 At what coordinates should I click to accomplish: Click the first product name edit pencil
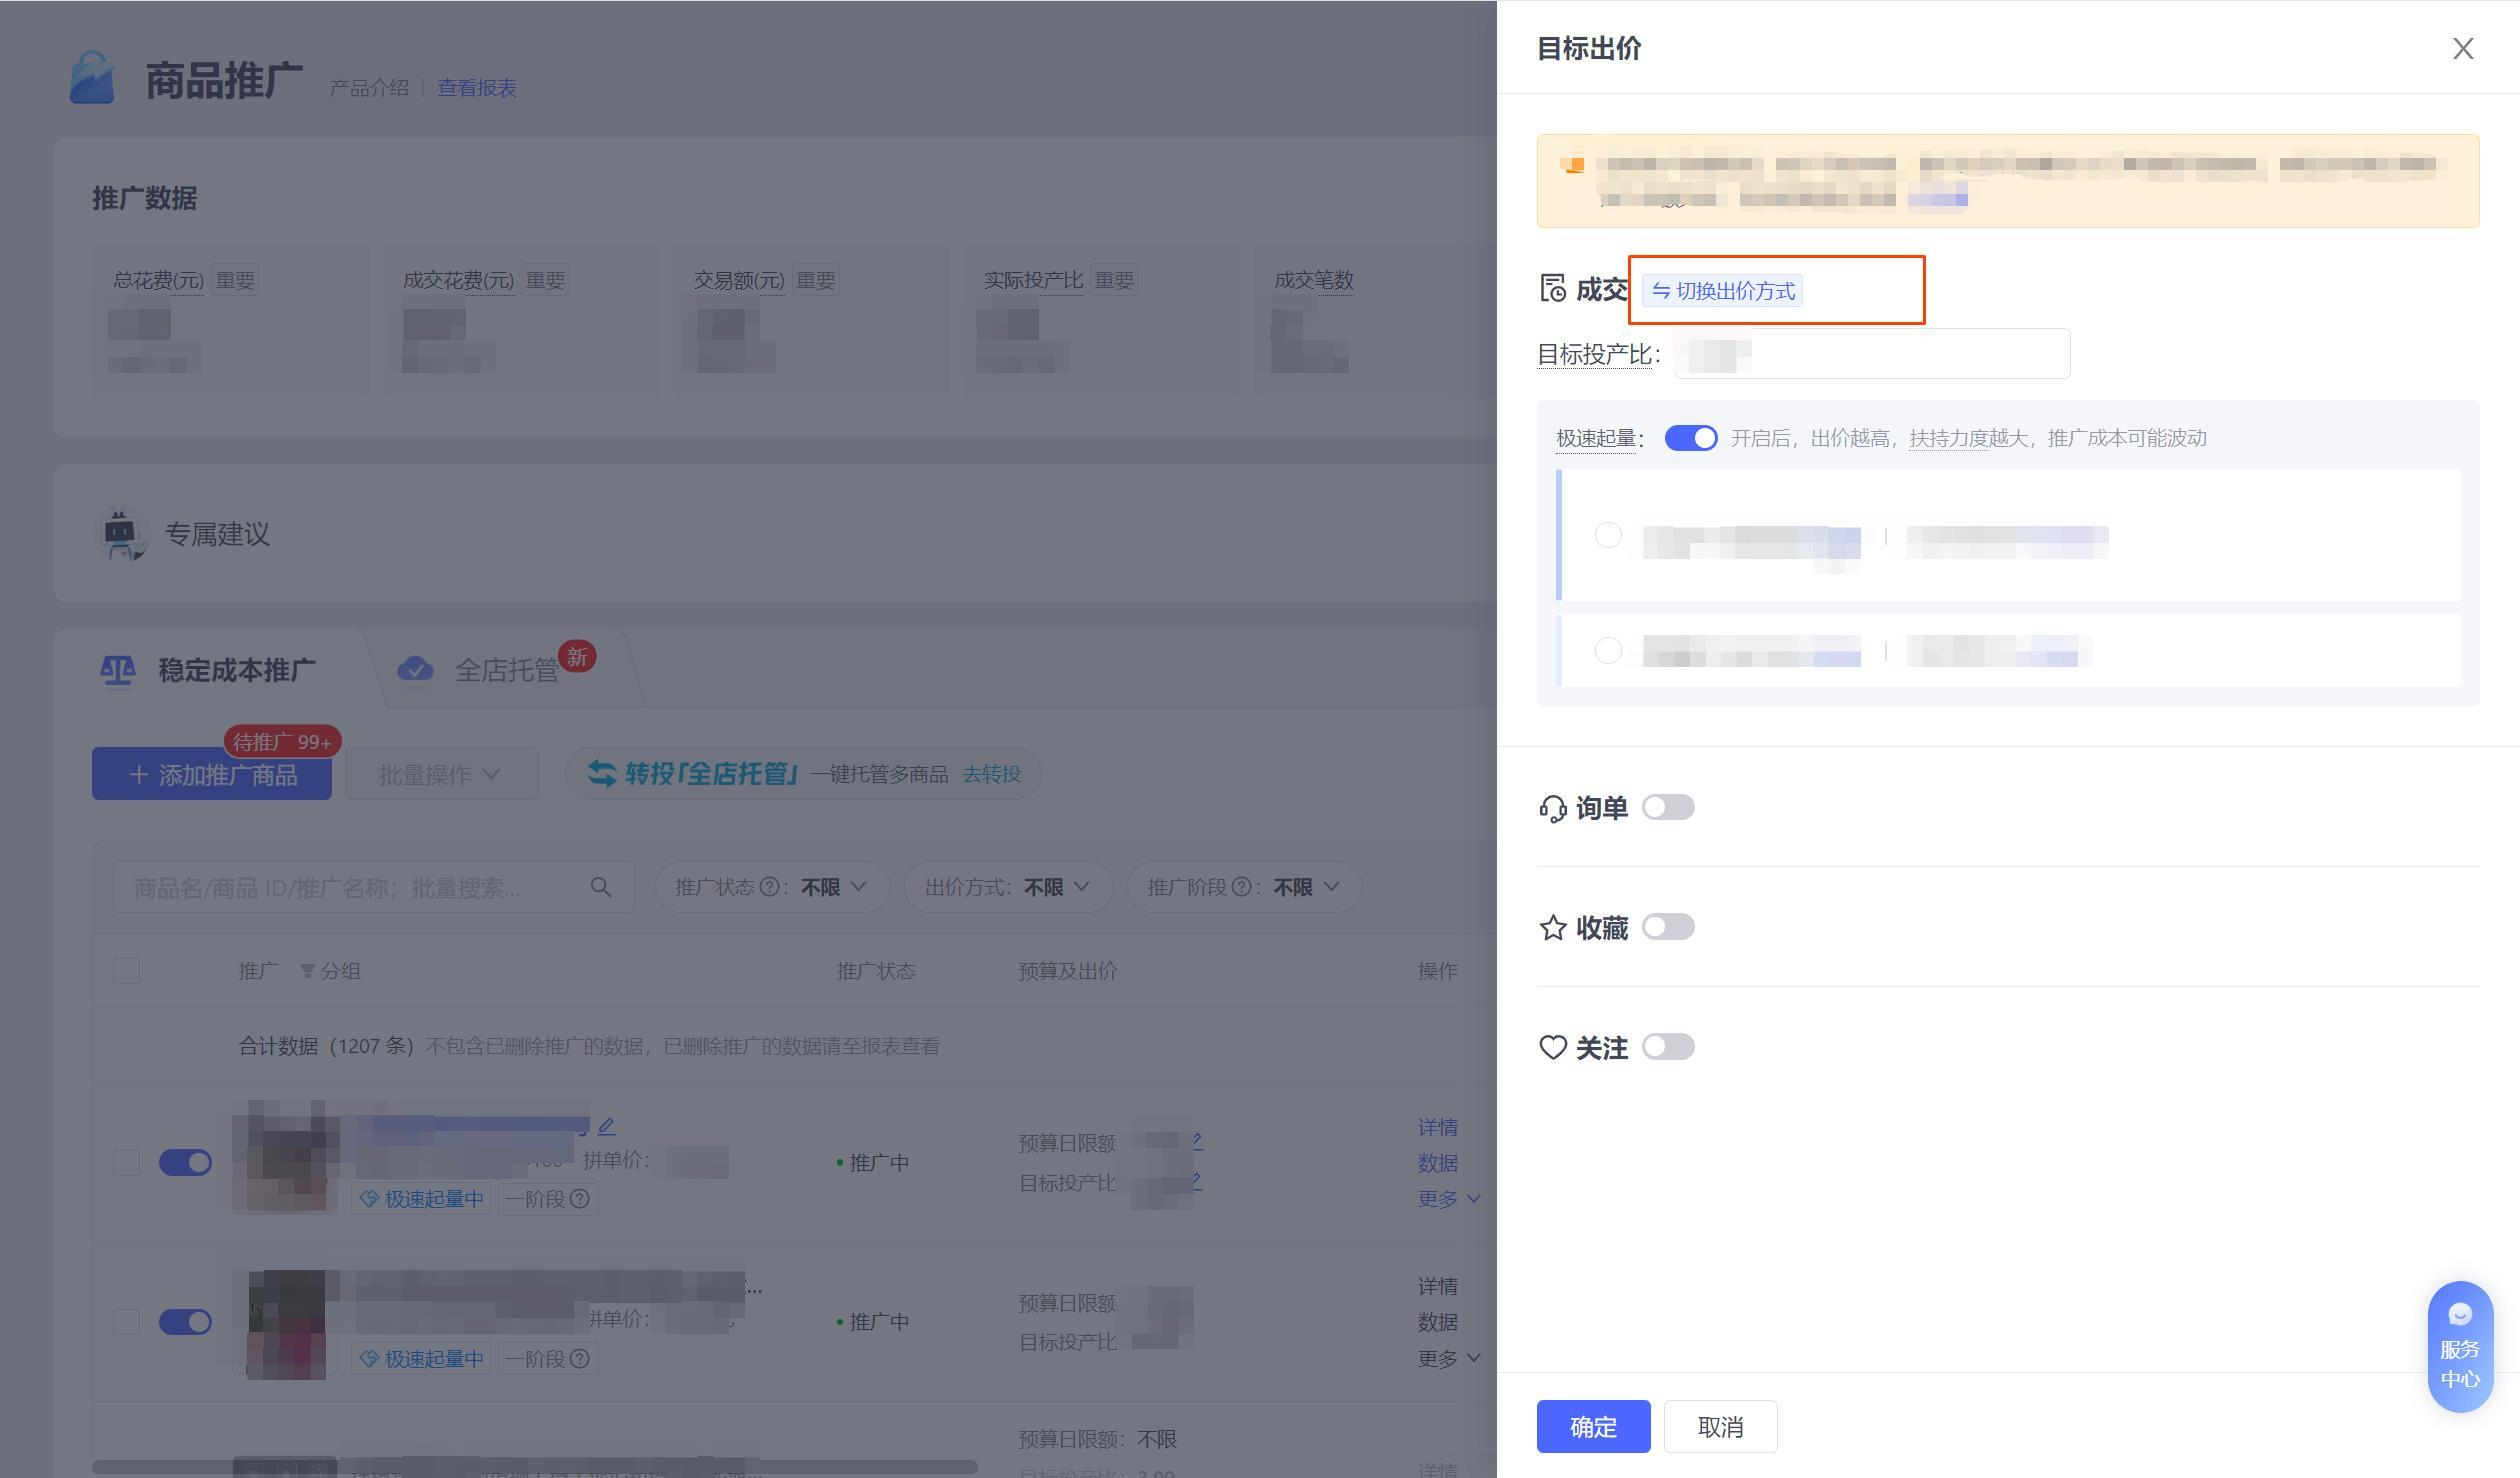(x=606, y=1127)
